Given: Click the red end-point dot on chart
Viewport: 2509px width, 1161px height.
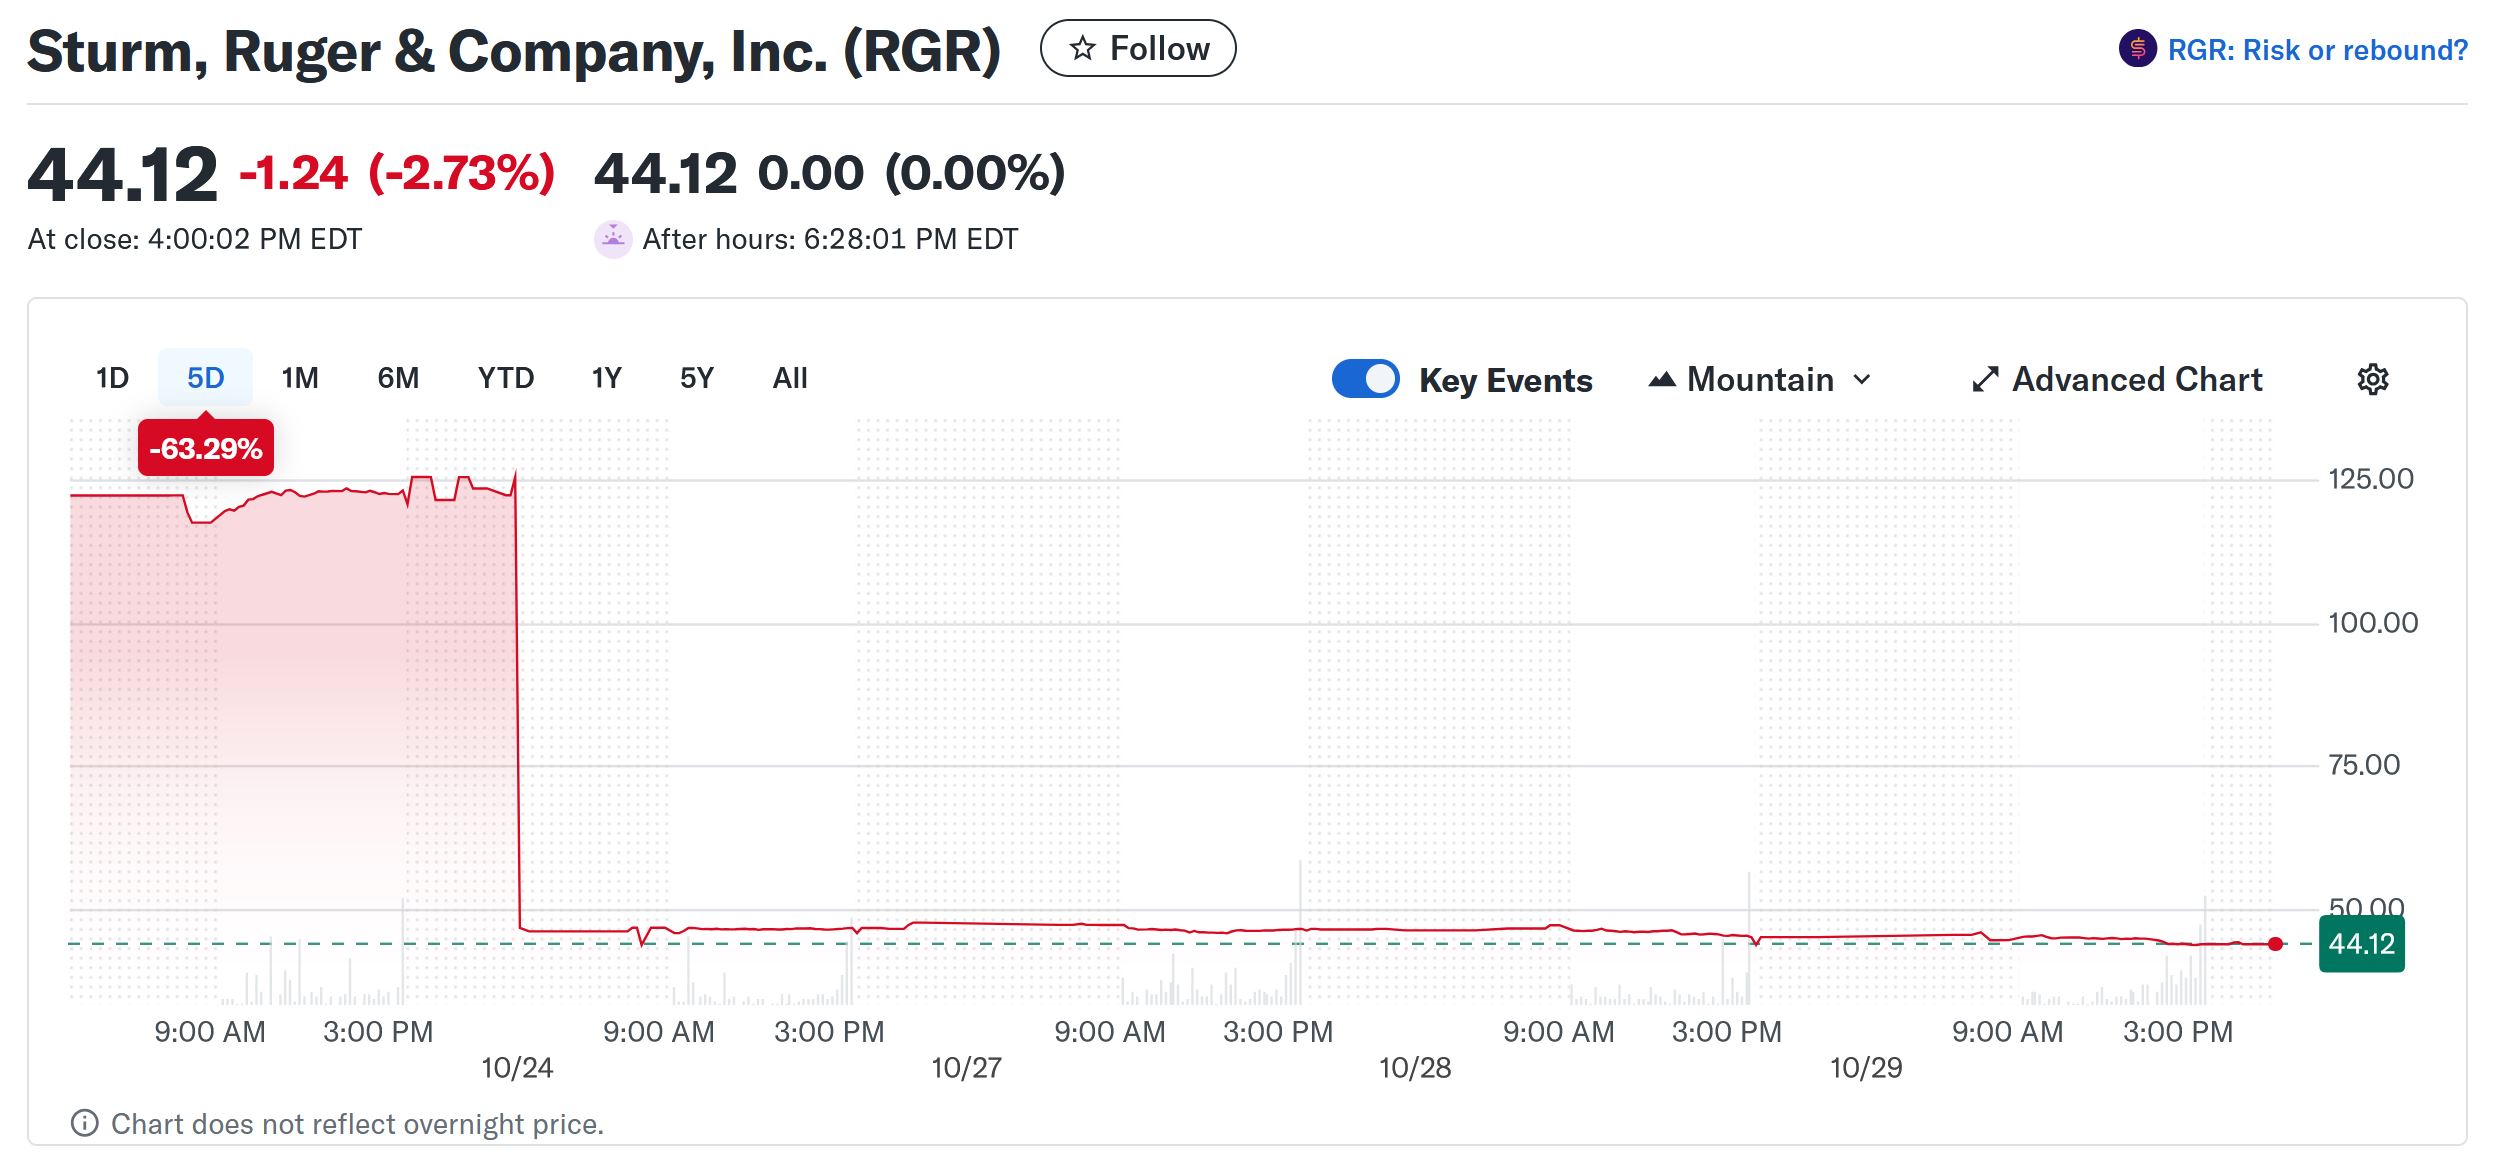Looking at the screenshot, I should click(2275, 943).
